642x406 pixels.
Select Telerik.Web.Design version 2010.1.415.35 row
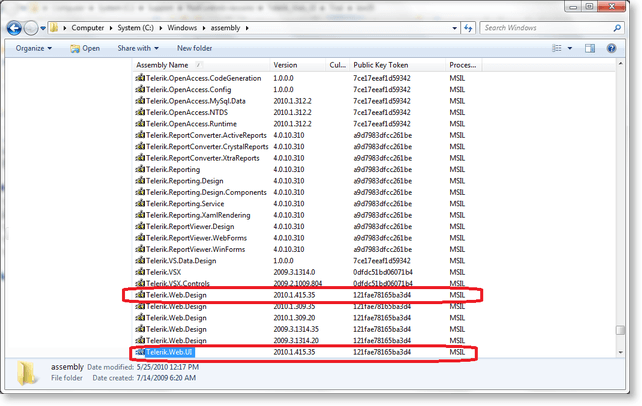pos(302,295)
